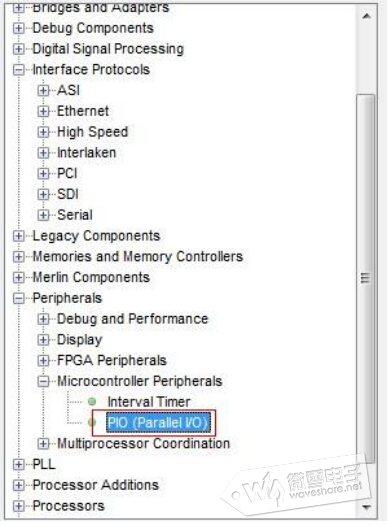Click the green dot beside Interval Timer

[92, 401]
